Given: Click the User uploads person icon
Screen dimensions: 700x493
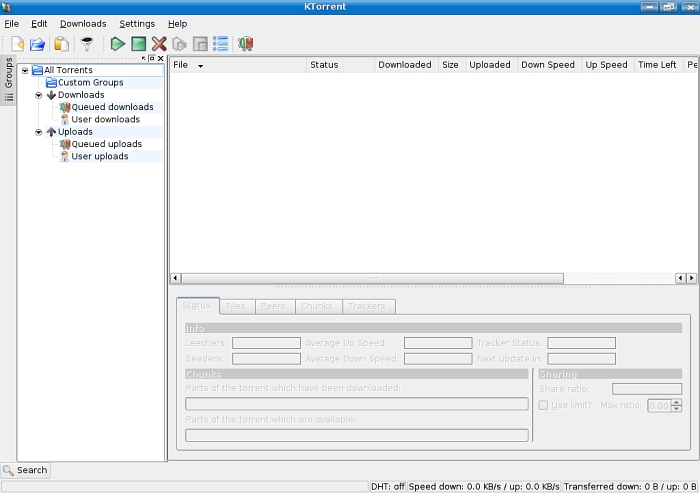Looking at the screenshot, I should tap(65, 156).
